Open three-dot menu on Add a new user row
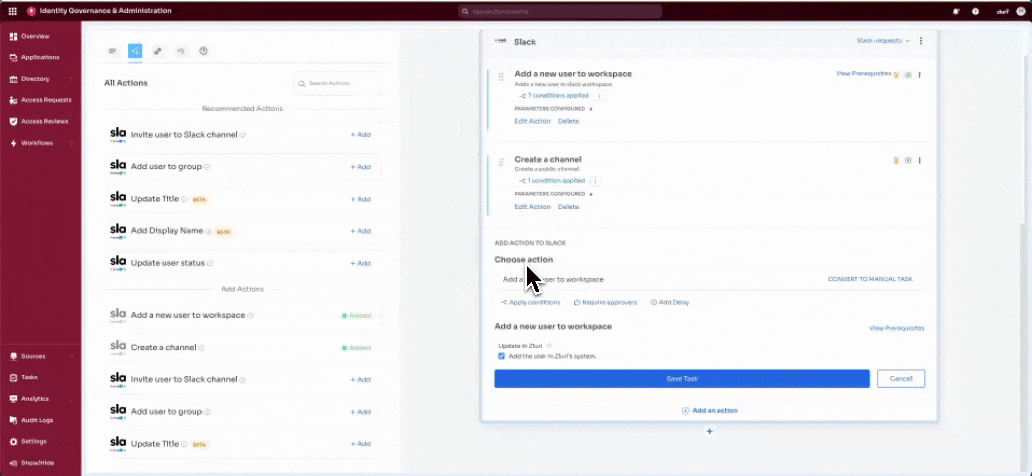1032x476 pixels. pyautogui.click(x=919, y=75)
